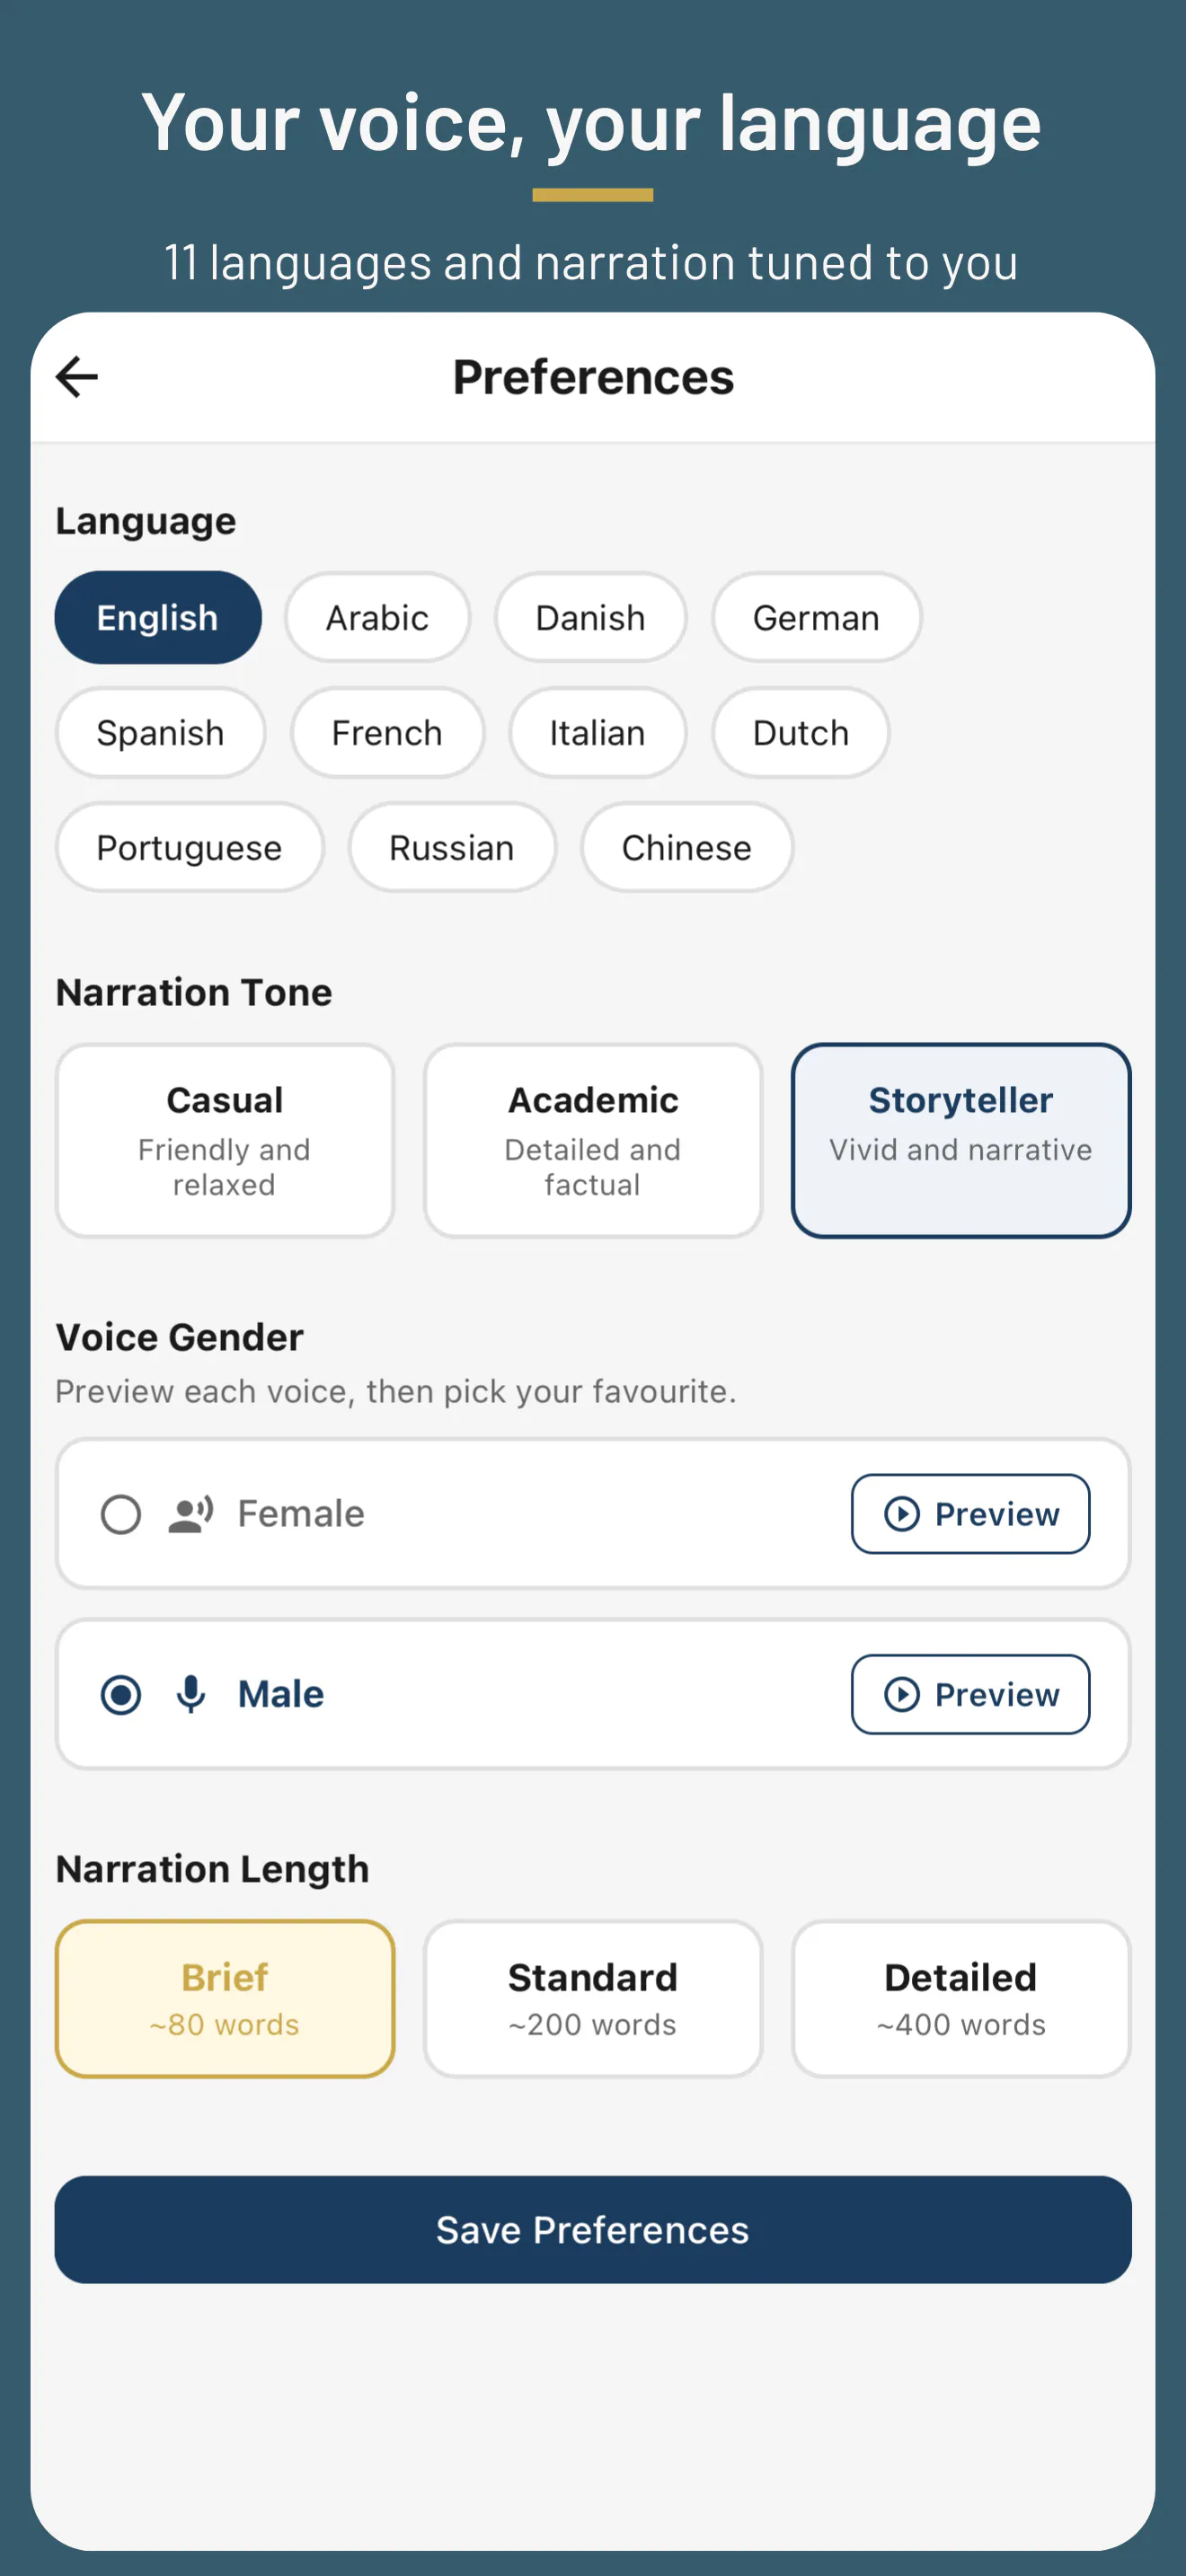This screenshot has height=2576, width=1186.
Task: Select Detailed ~400 words length
Action: (x=961, y=1998)
